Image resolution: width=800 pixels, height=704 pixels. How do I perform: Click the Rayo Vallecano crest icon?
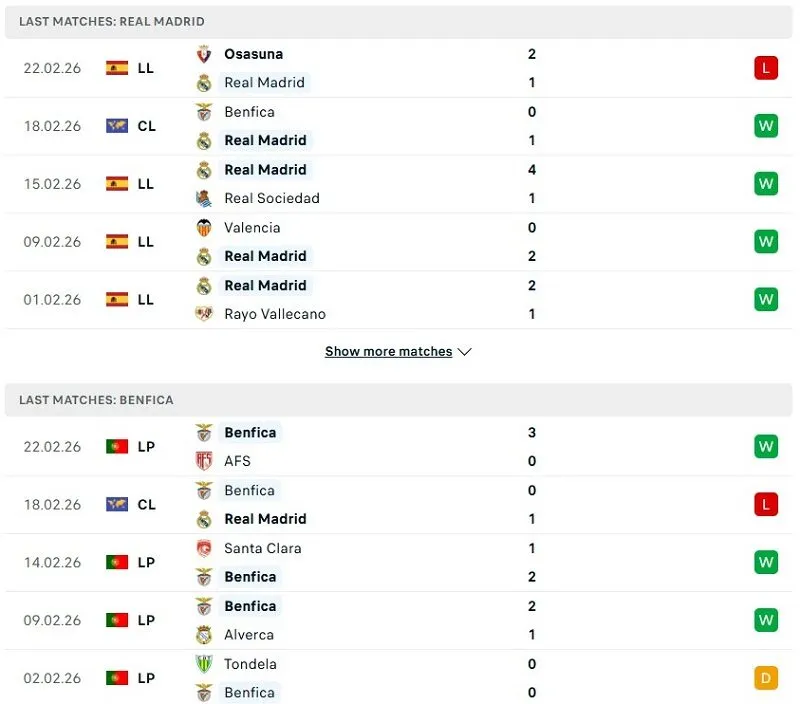pos(204,314)
